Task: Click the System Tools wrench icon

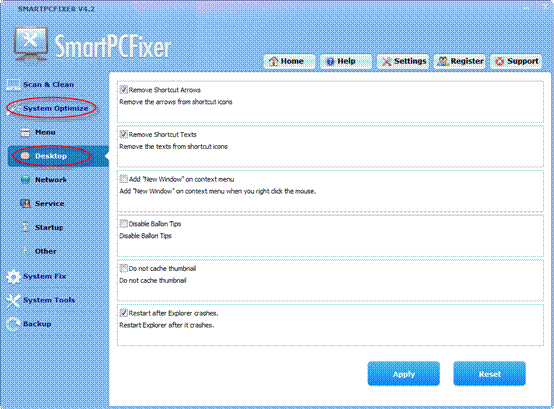Action: tap(13, 301)
